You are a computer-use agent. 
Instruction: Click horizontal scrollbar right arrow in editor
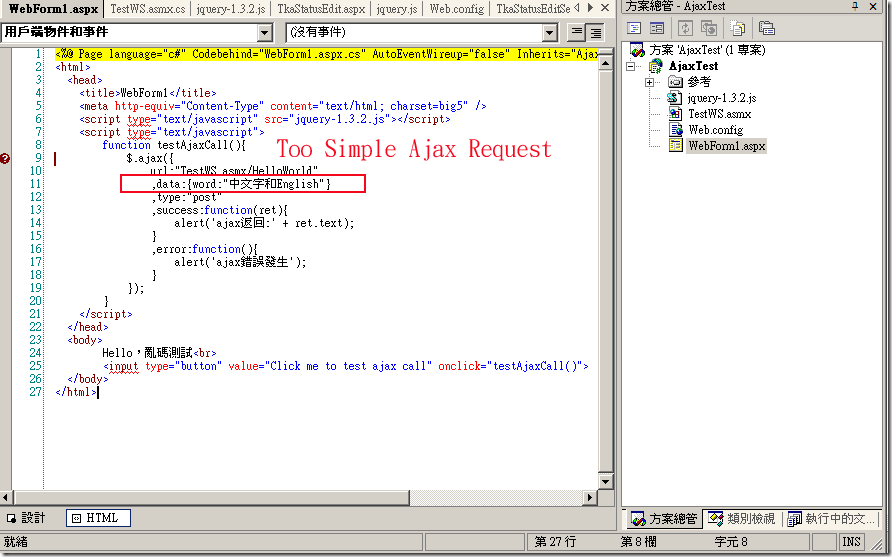coord(590,497)
